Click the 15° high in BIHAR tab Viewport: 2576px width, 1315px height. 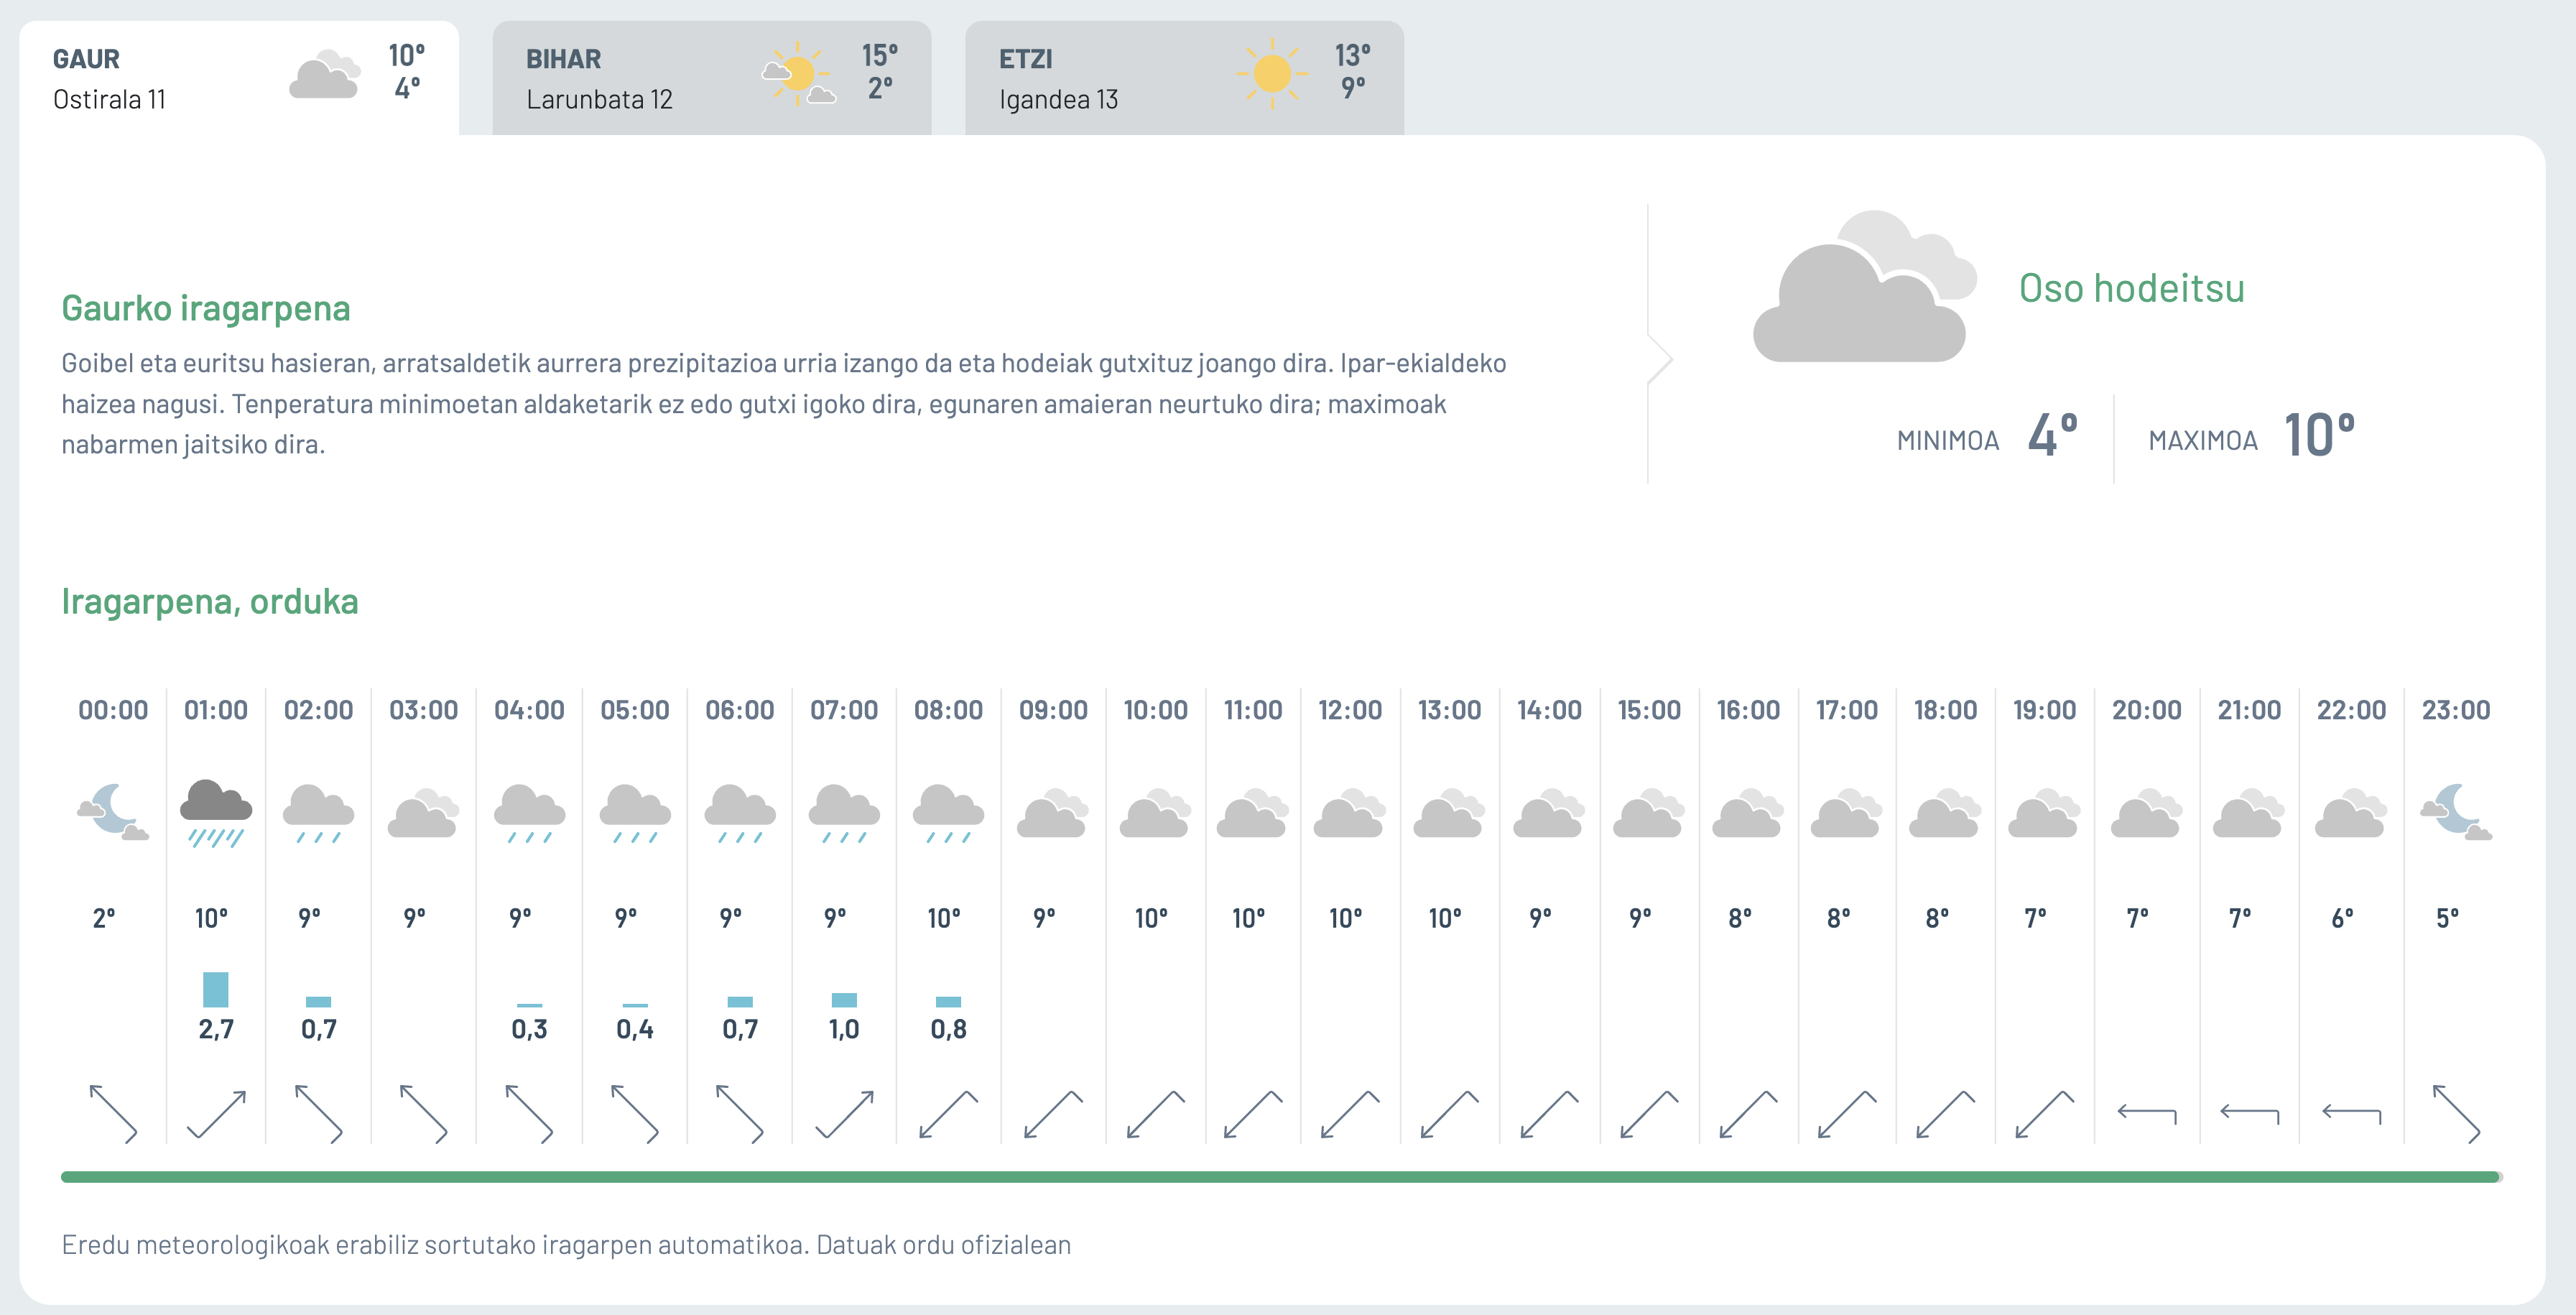(880, 55)
